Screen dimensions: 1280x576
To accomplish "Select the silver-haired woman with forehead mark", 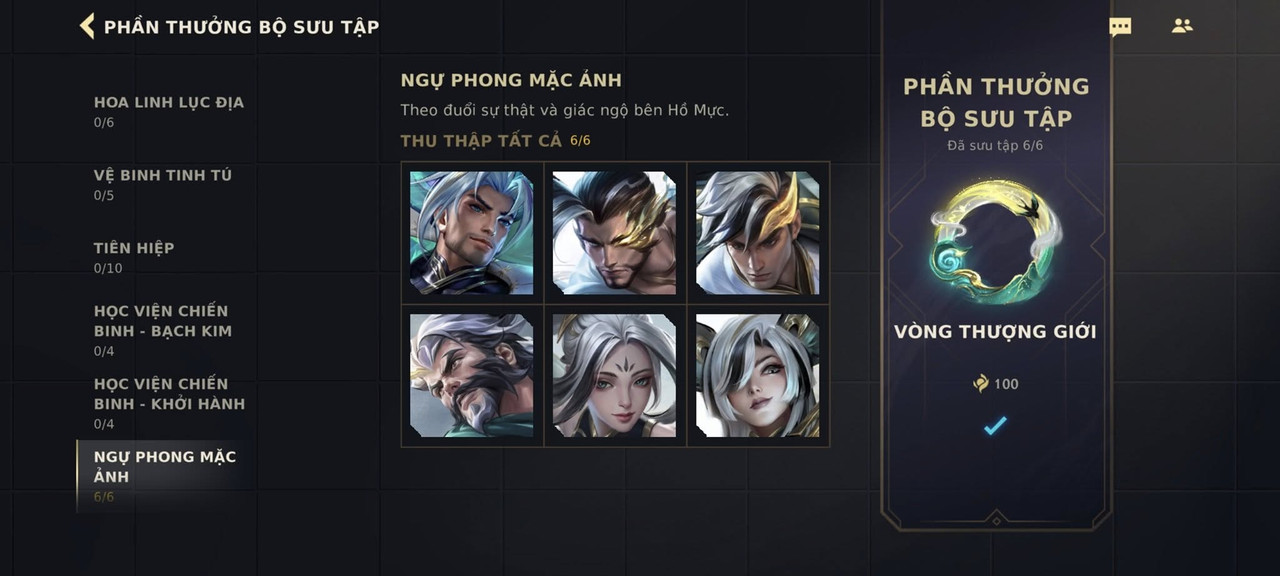I will 615,376.
